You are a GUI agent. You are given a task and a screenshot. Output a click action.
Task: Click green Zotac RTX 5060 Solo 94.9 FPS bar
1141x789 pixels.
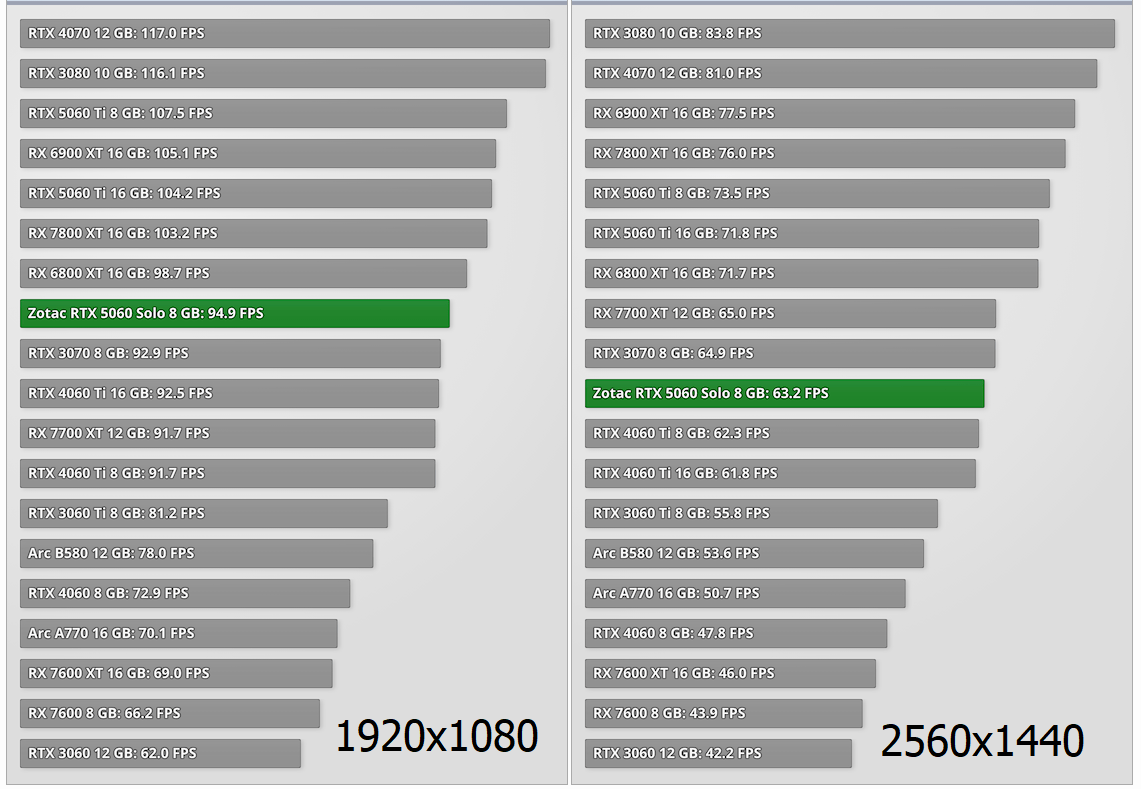pos(235,314)
